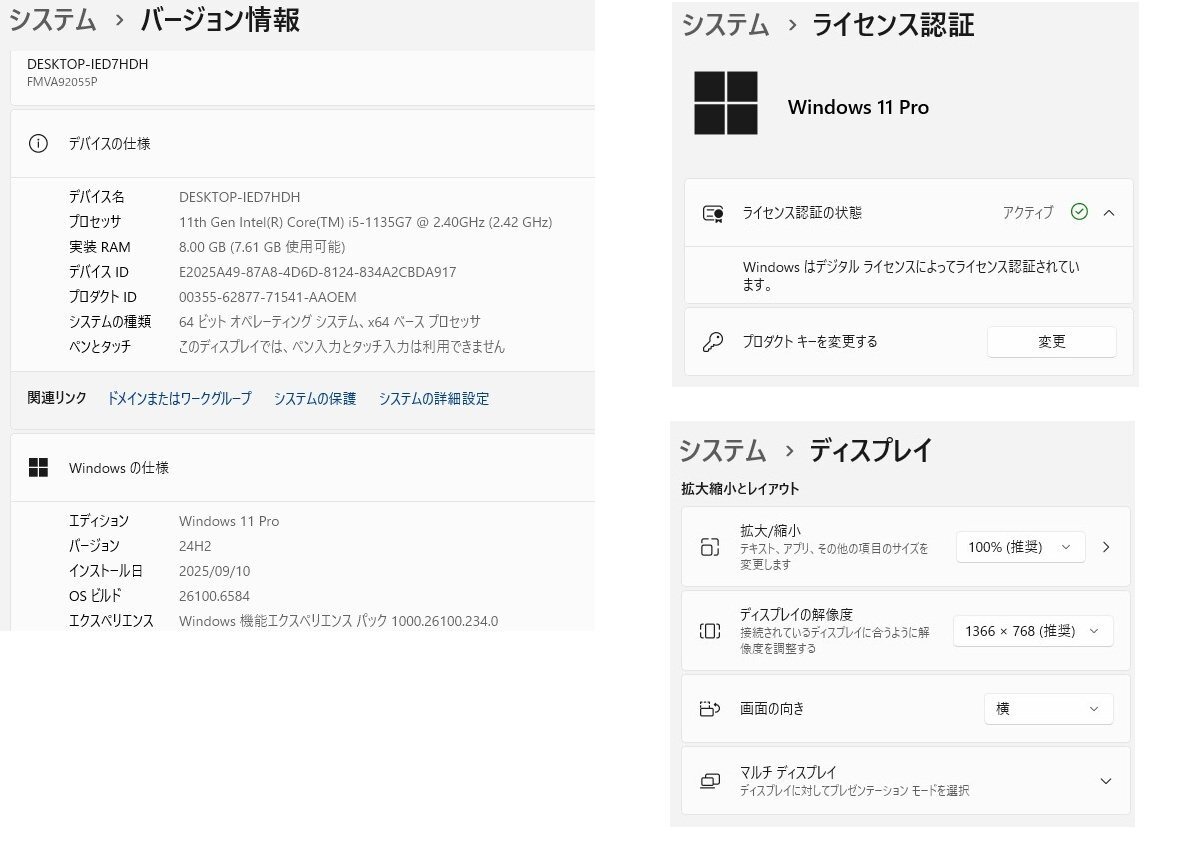Click the display resolution icon

(709, 631)
